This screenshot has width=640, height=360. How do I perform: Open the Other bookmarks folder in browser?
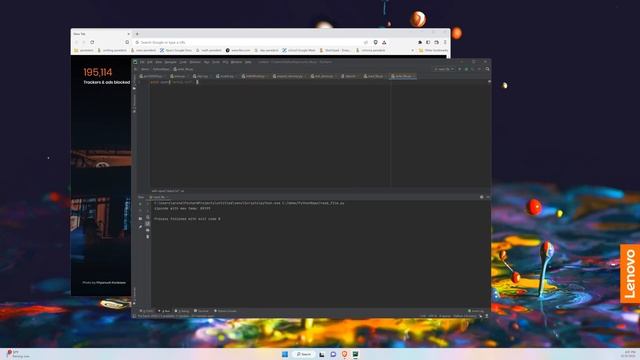pos(433,50)
